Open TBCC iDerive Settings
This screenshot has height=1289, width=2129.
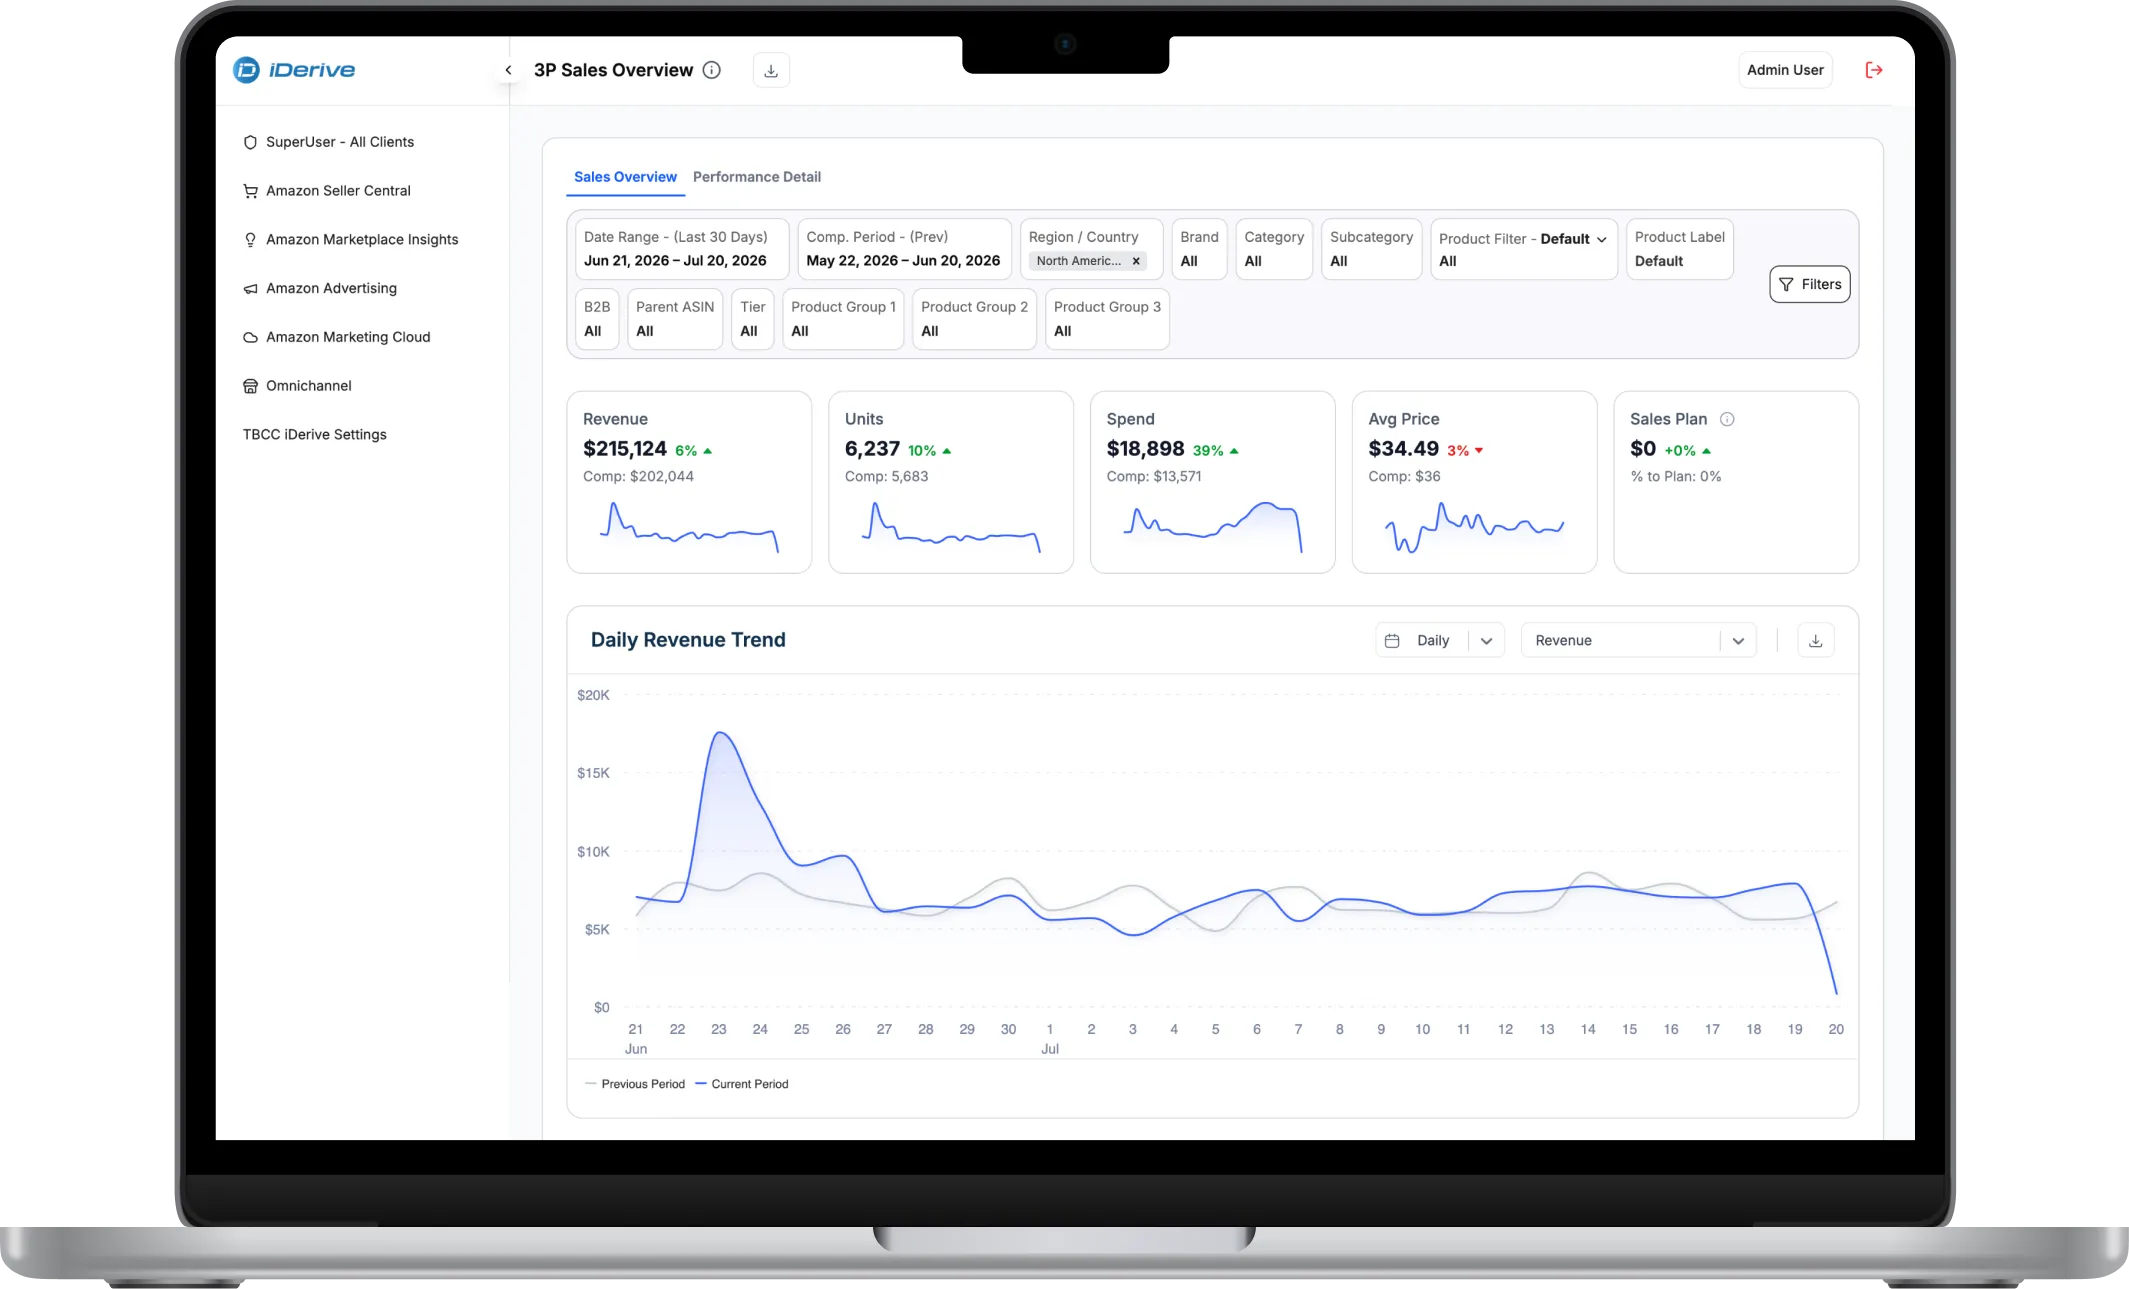(315, 435)
